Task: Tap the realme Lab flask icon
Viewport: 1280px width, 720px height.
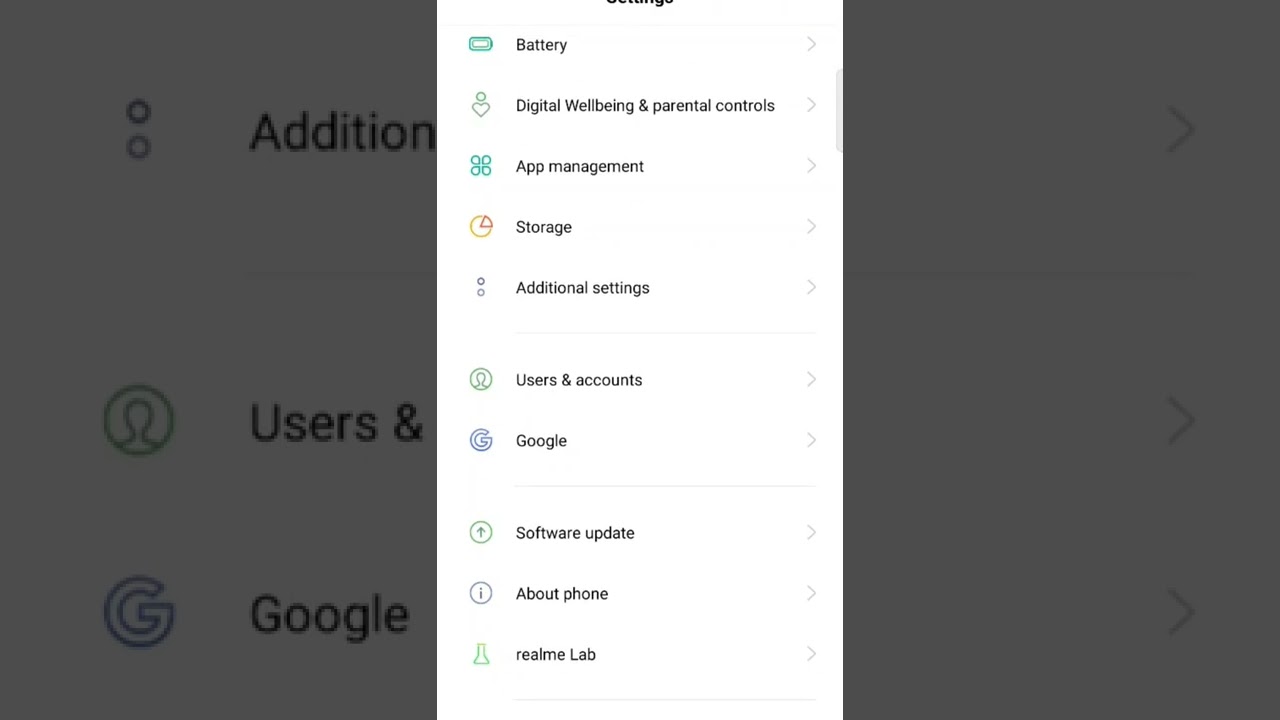Action: point(481,655)
